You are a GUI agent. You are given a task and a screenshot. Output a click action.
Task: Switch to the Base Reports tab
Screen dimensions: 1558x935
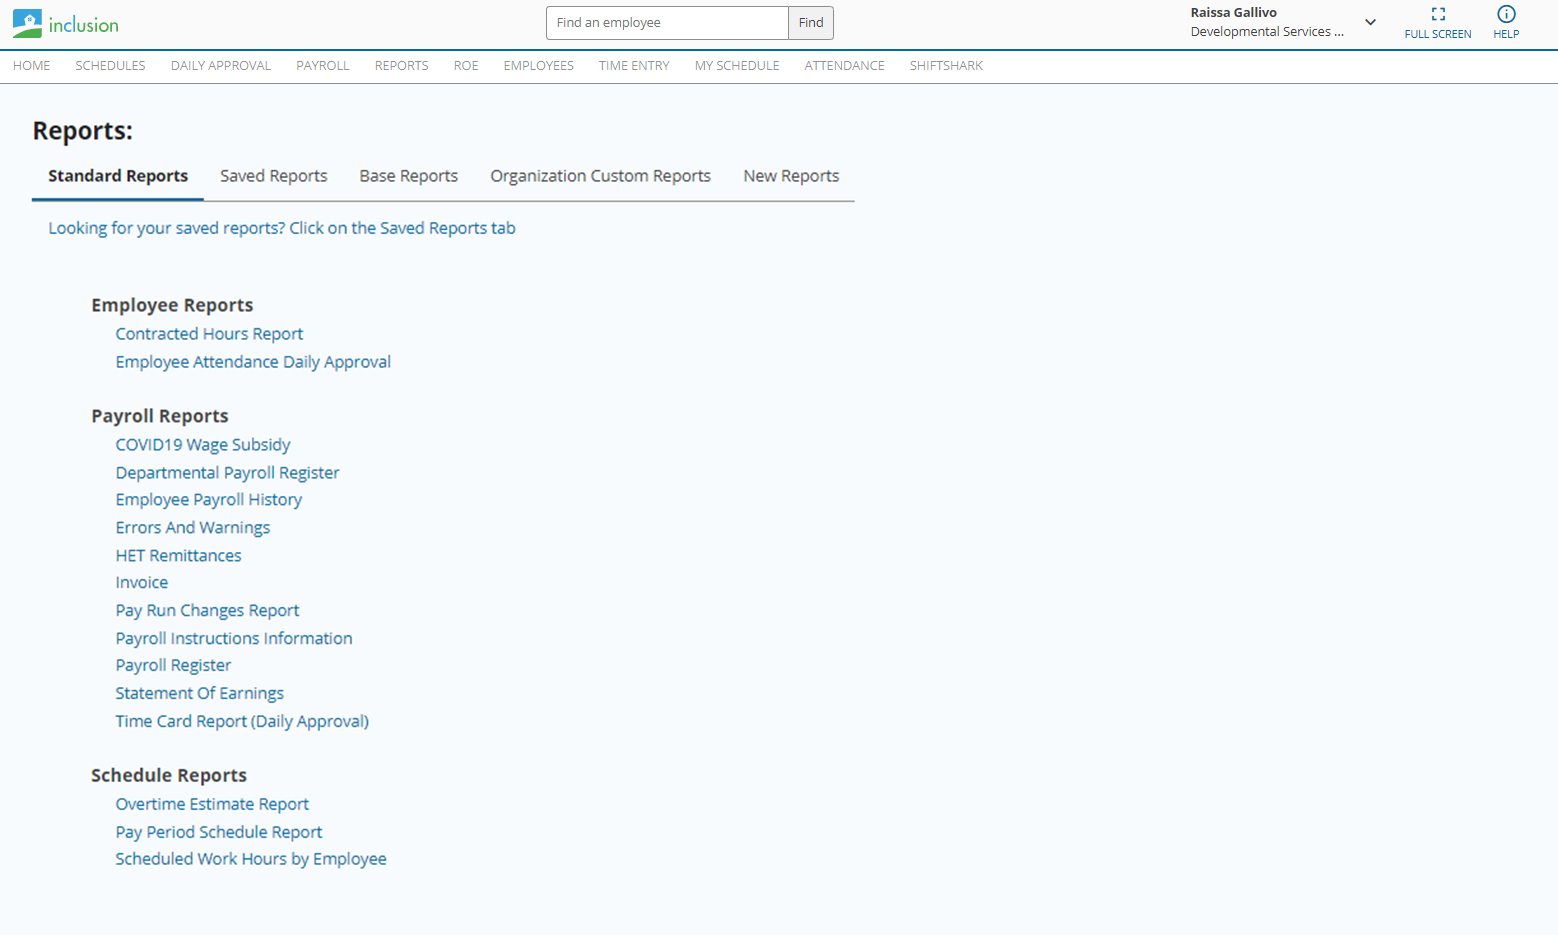[409, 176]
